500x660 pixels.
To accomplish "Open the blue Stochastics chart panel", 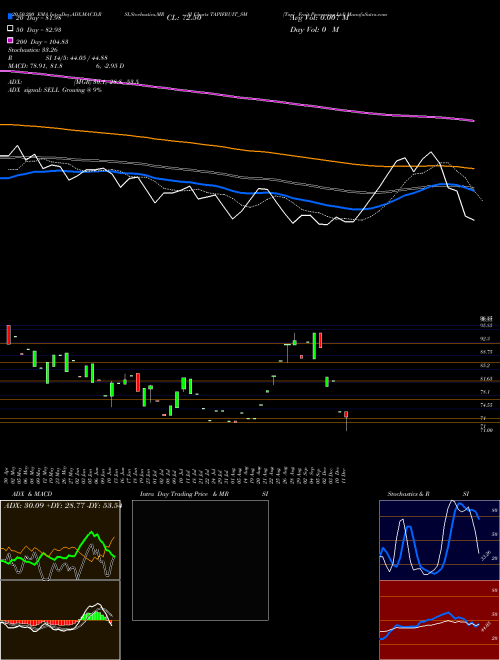I will tap(439, 540).
